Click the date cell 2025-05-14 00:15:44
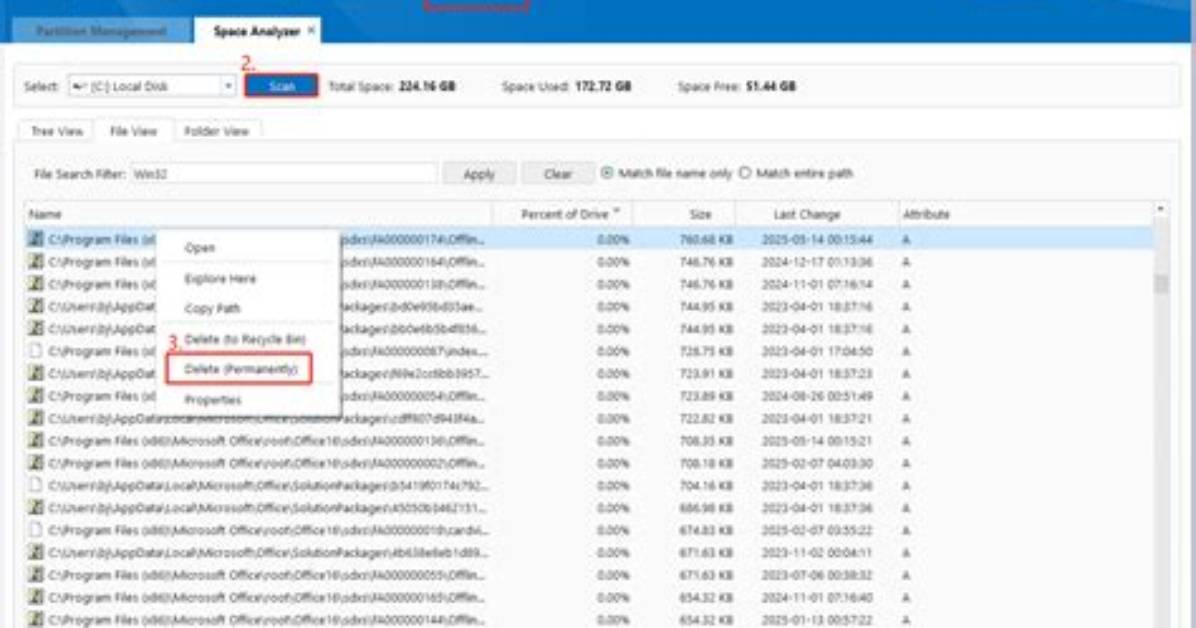 (x=817, y=240)
